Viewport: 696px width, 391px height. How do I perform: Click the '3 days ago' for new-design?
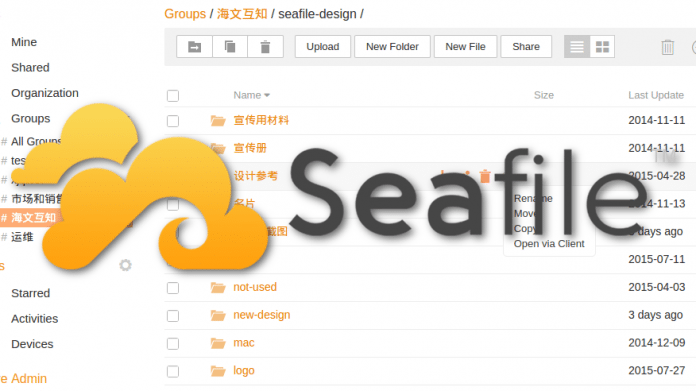pyautogui.click(x=656, y=315)
